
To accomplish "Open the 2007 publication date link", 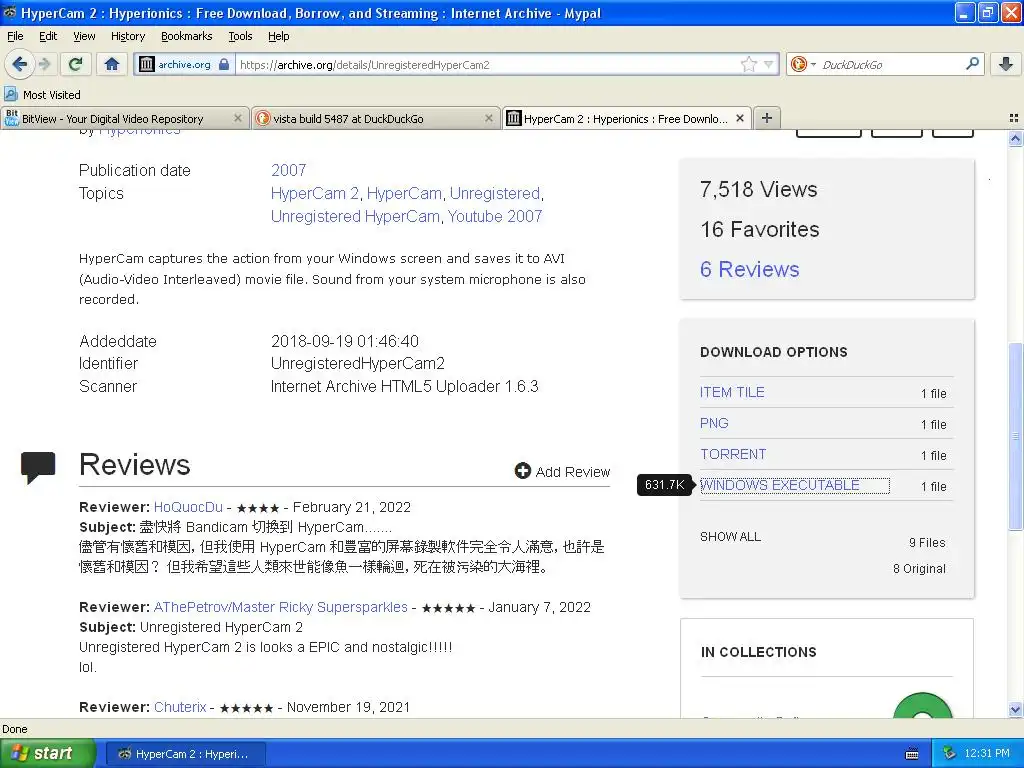I will point(289,170).
